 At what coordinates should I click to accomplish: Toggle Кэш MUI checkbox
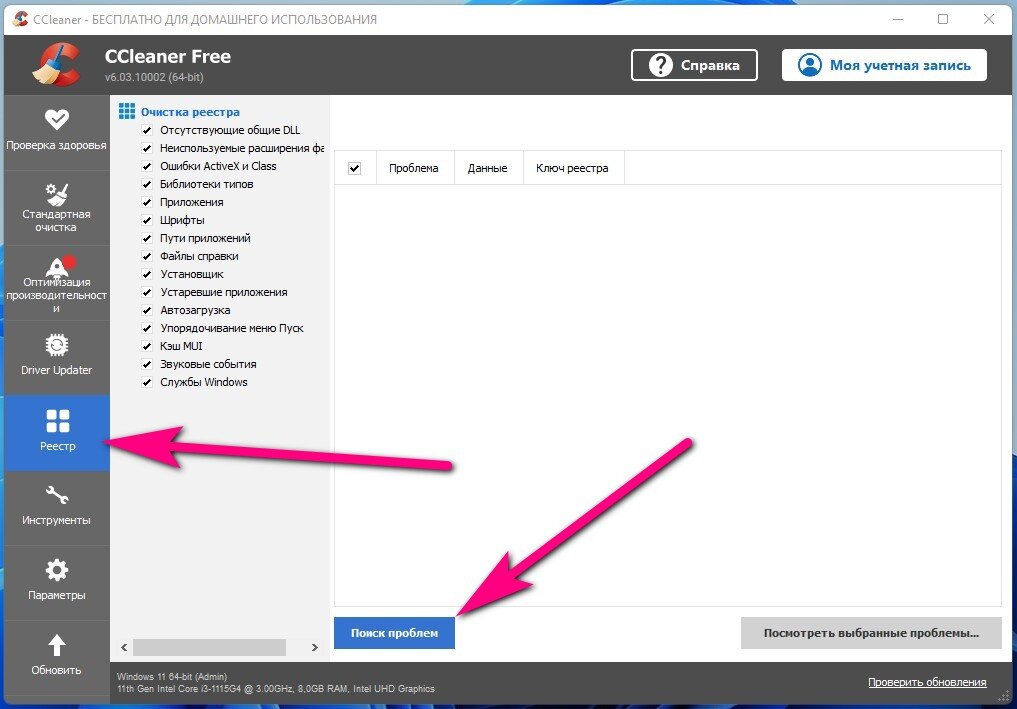147,346
